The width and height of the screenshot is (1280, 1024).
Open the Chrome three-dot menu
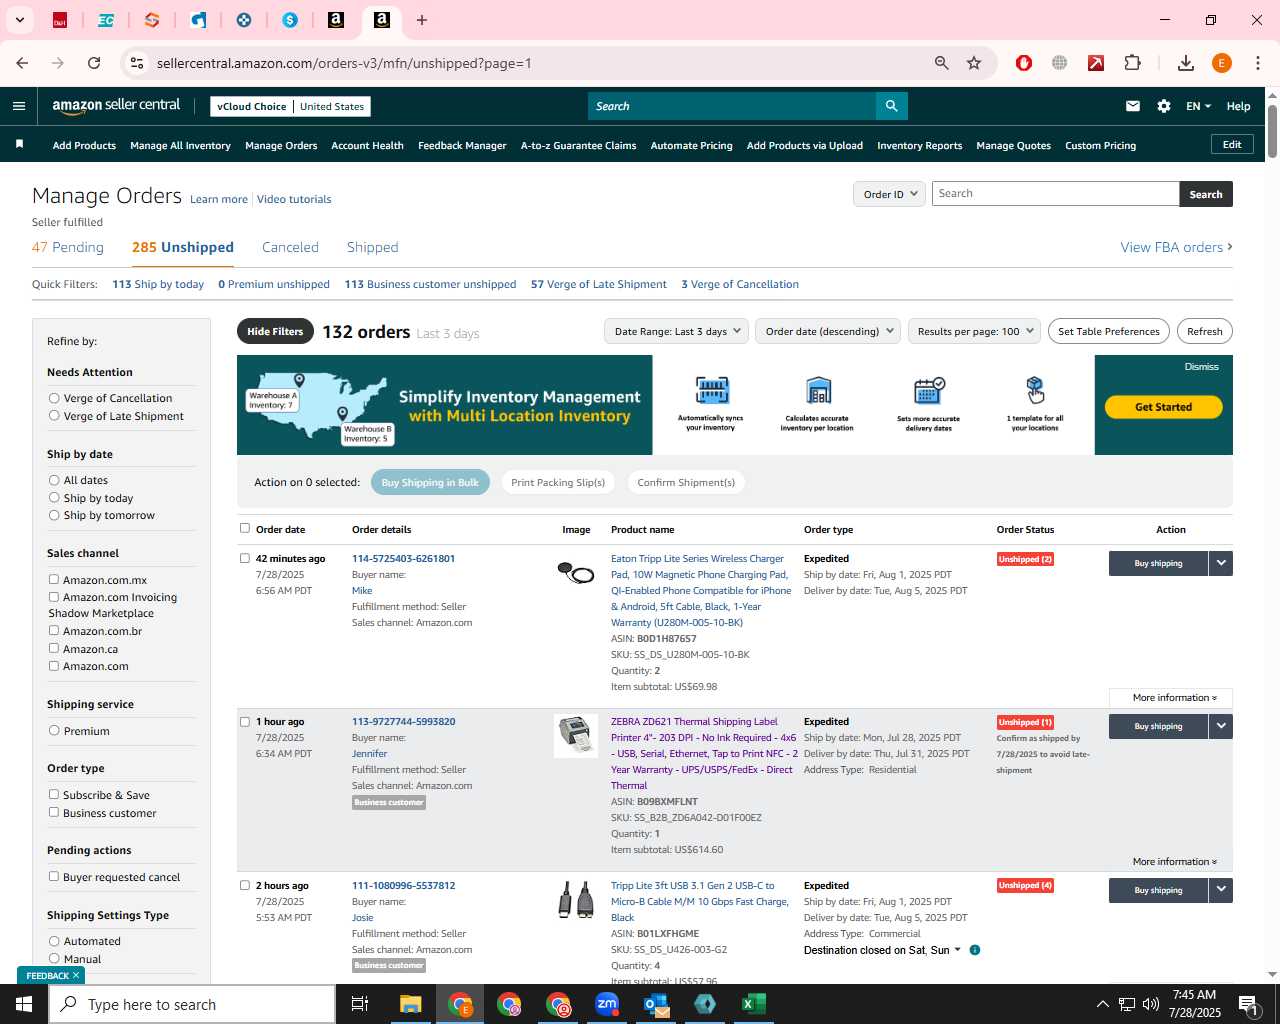pyautogui.click(x=1258, y=63)
